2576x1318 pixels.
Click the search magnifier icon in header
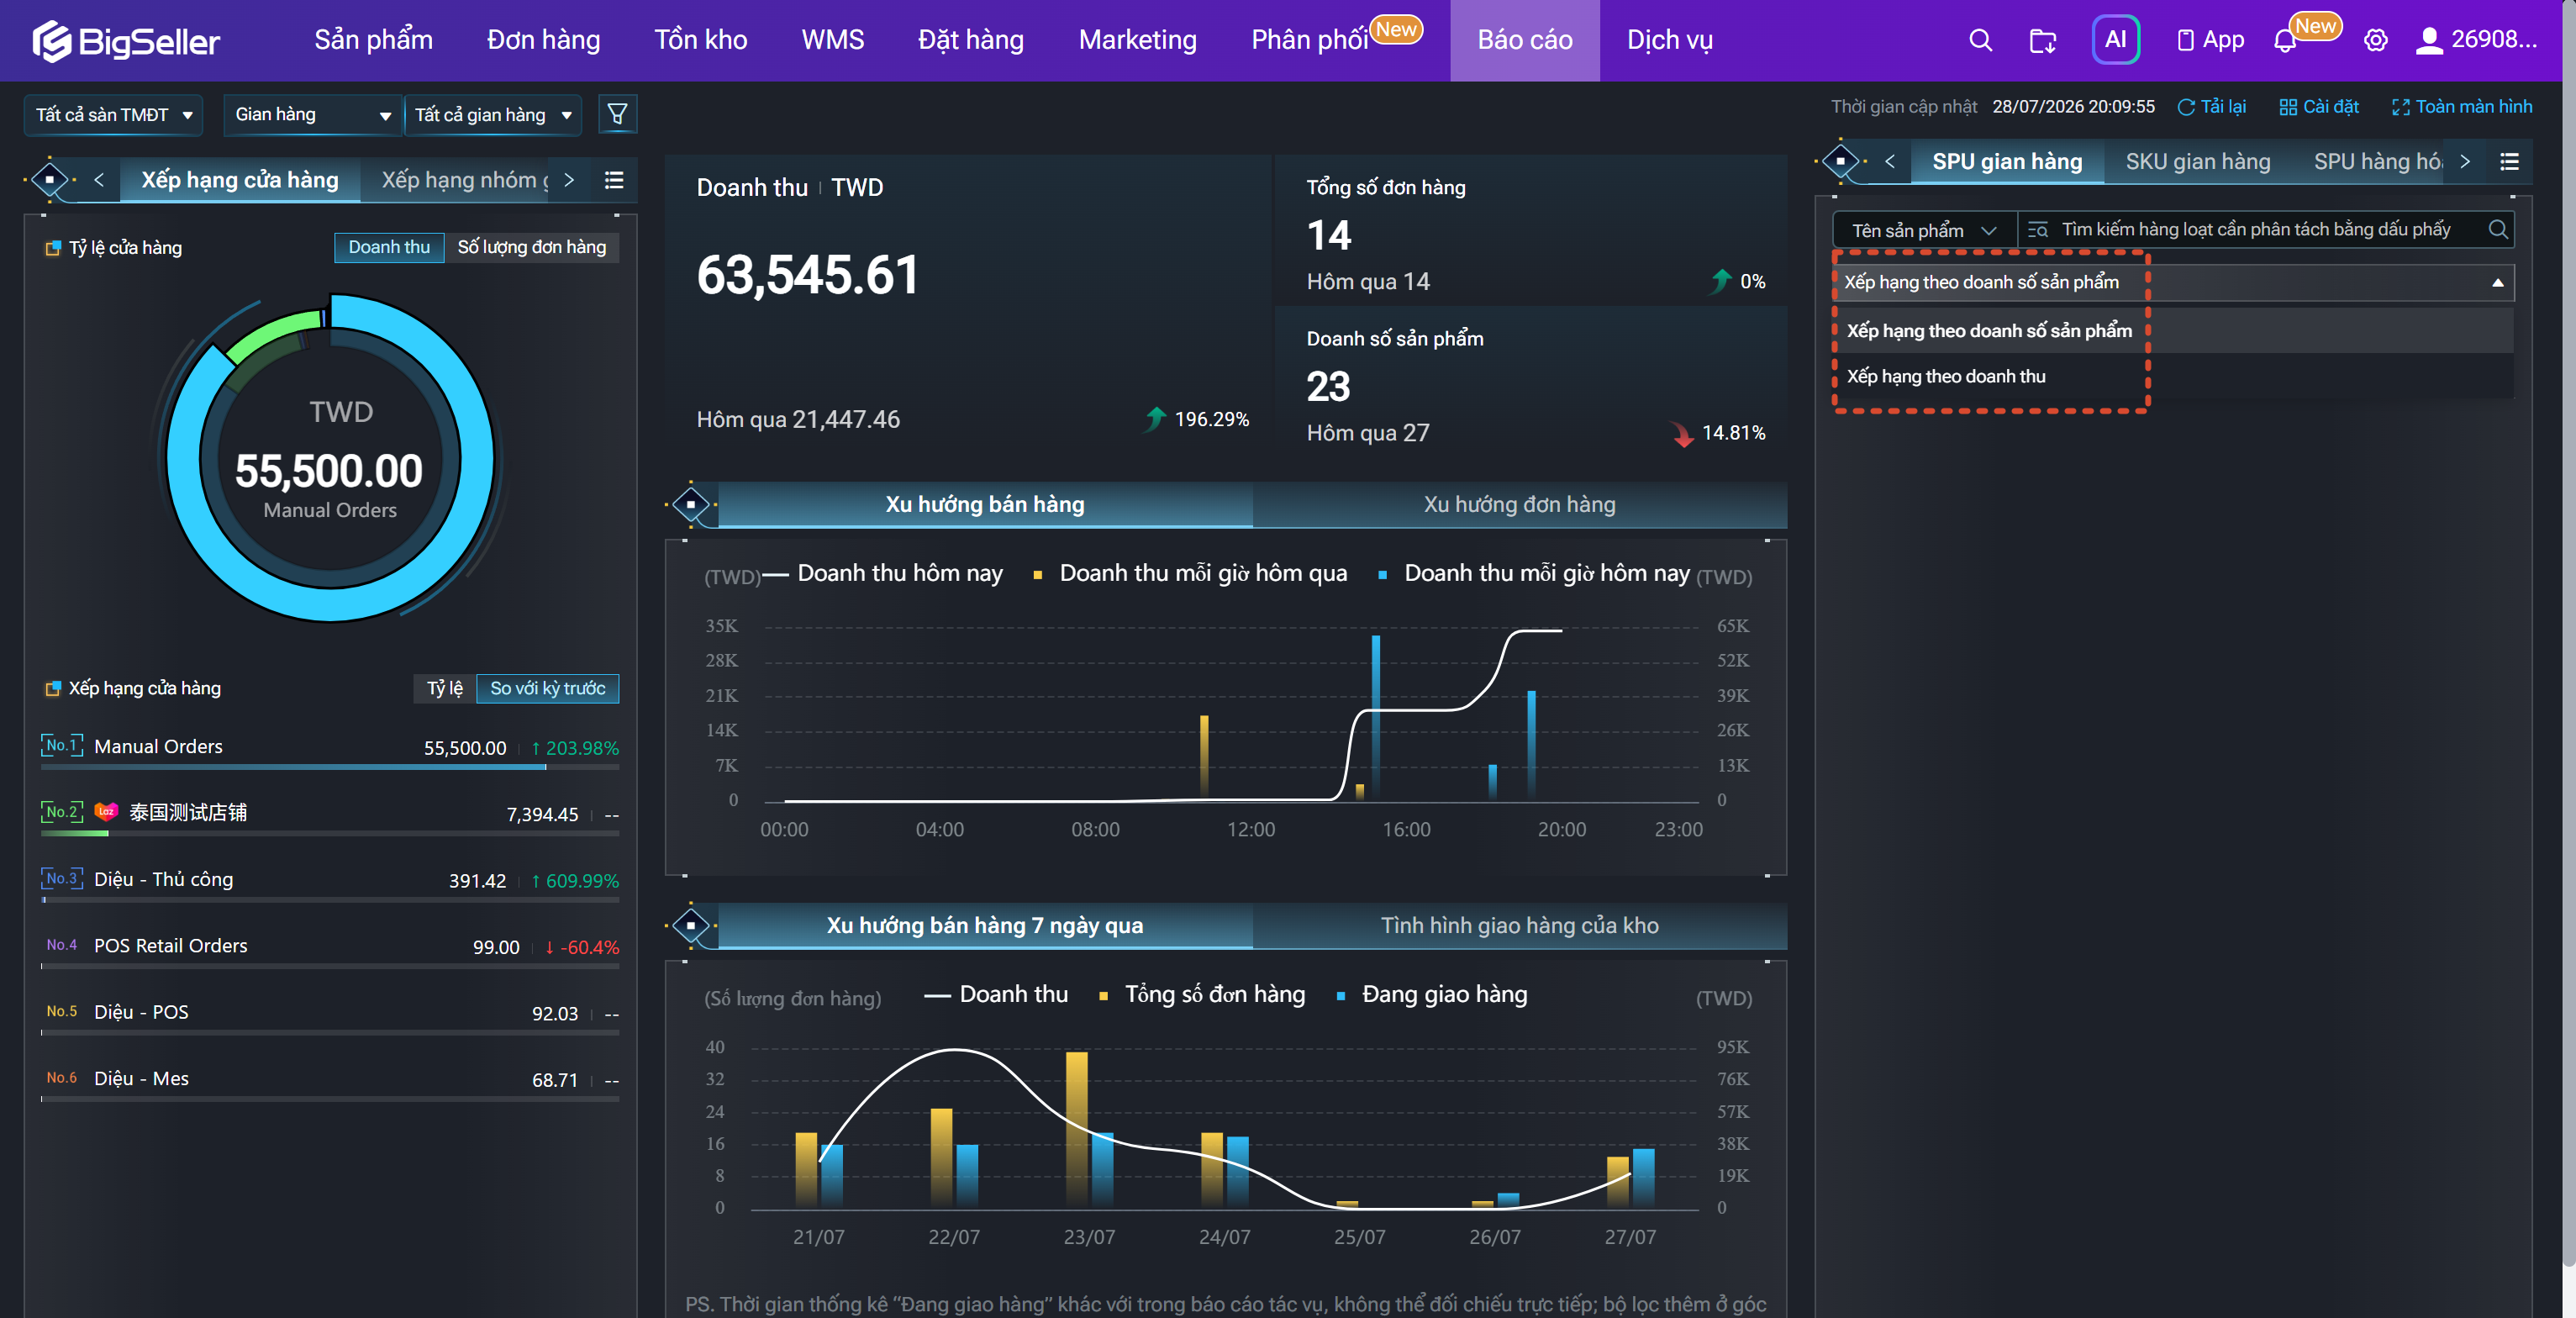click(1980, 40)
